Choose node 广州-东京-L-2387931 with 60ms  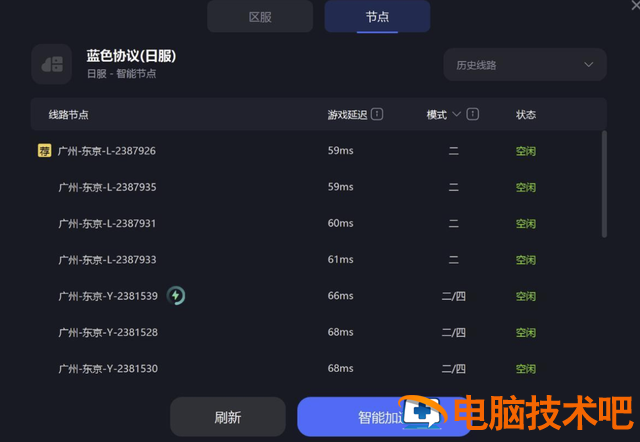(x=318, y=223)
